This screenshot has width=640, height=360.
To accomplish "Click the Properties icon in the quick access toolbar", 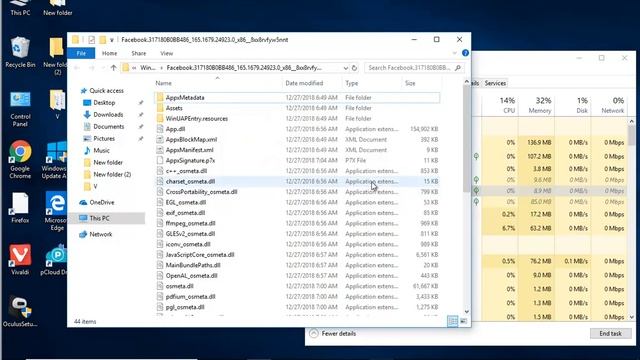I will pos(91,40).
